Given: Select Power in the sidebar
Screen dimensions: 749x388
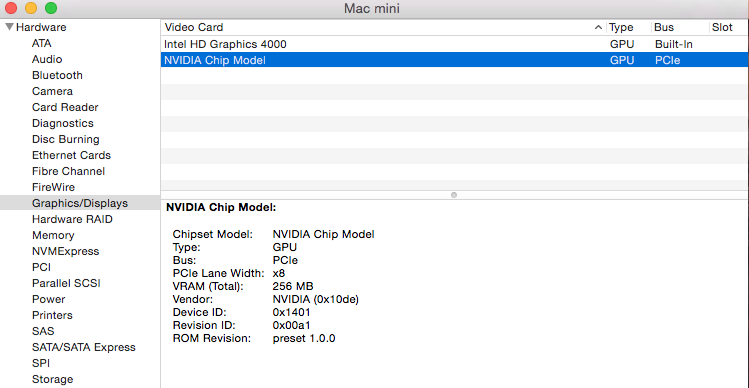Looking at the screenshot, I should pyautogui.click(x=48, y=299).
